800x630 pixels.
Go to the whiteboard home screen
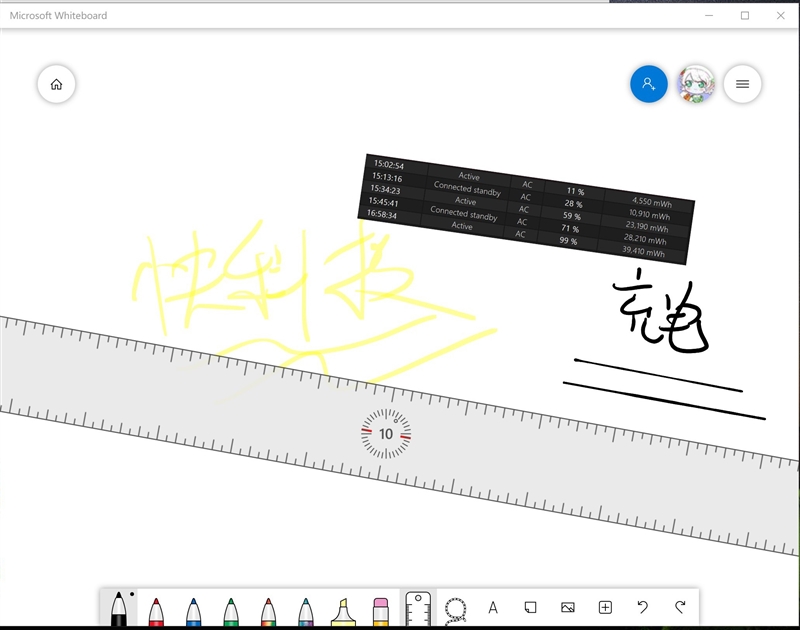coord(56,84)
